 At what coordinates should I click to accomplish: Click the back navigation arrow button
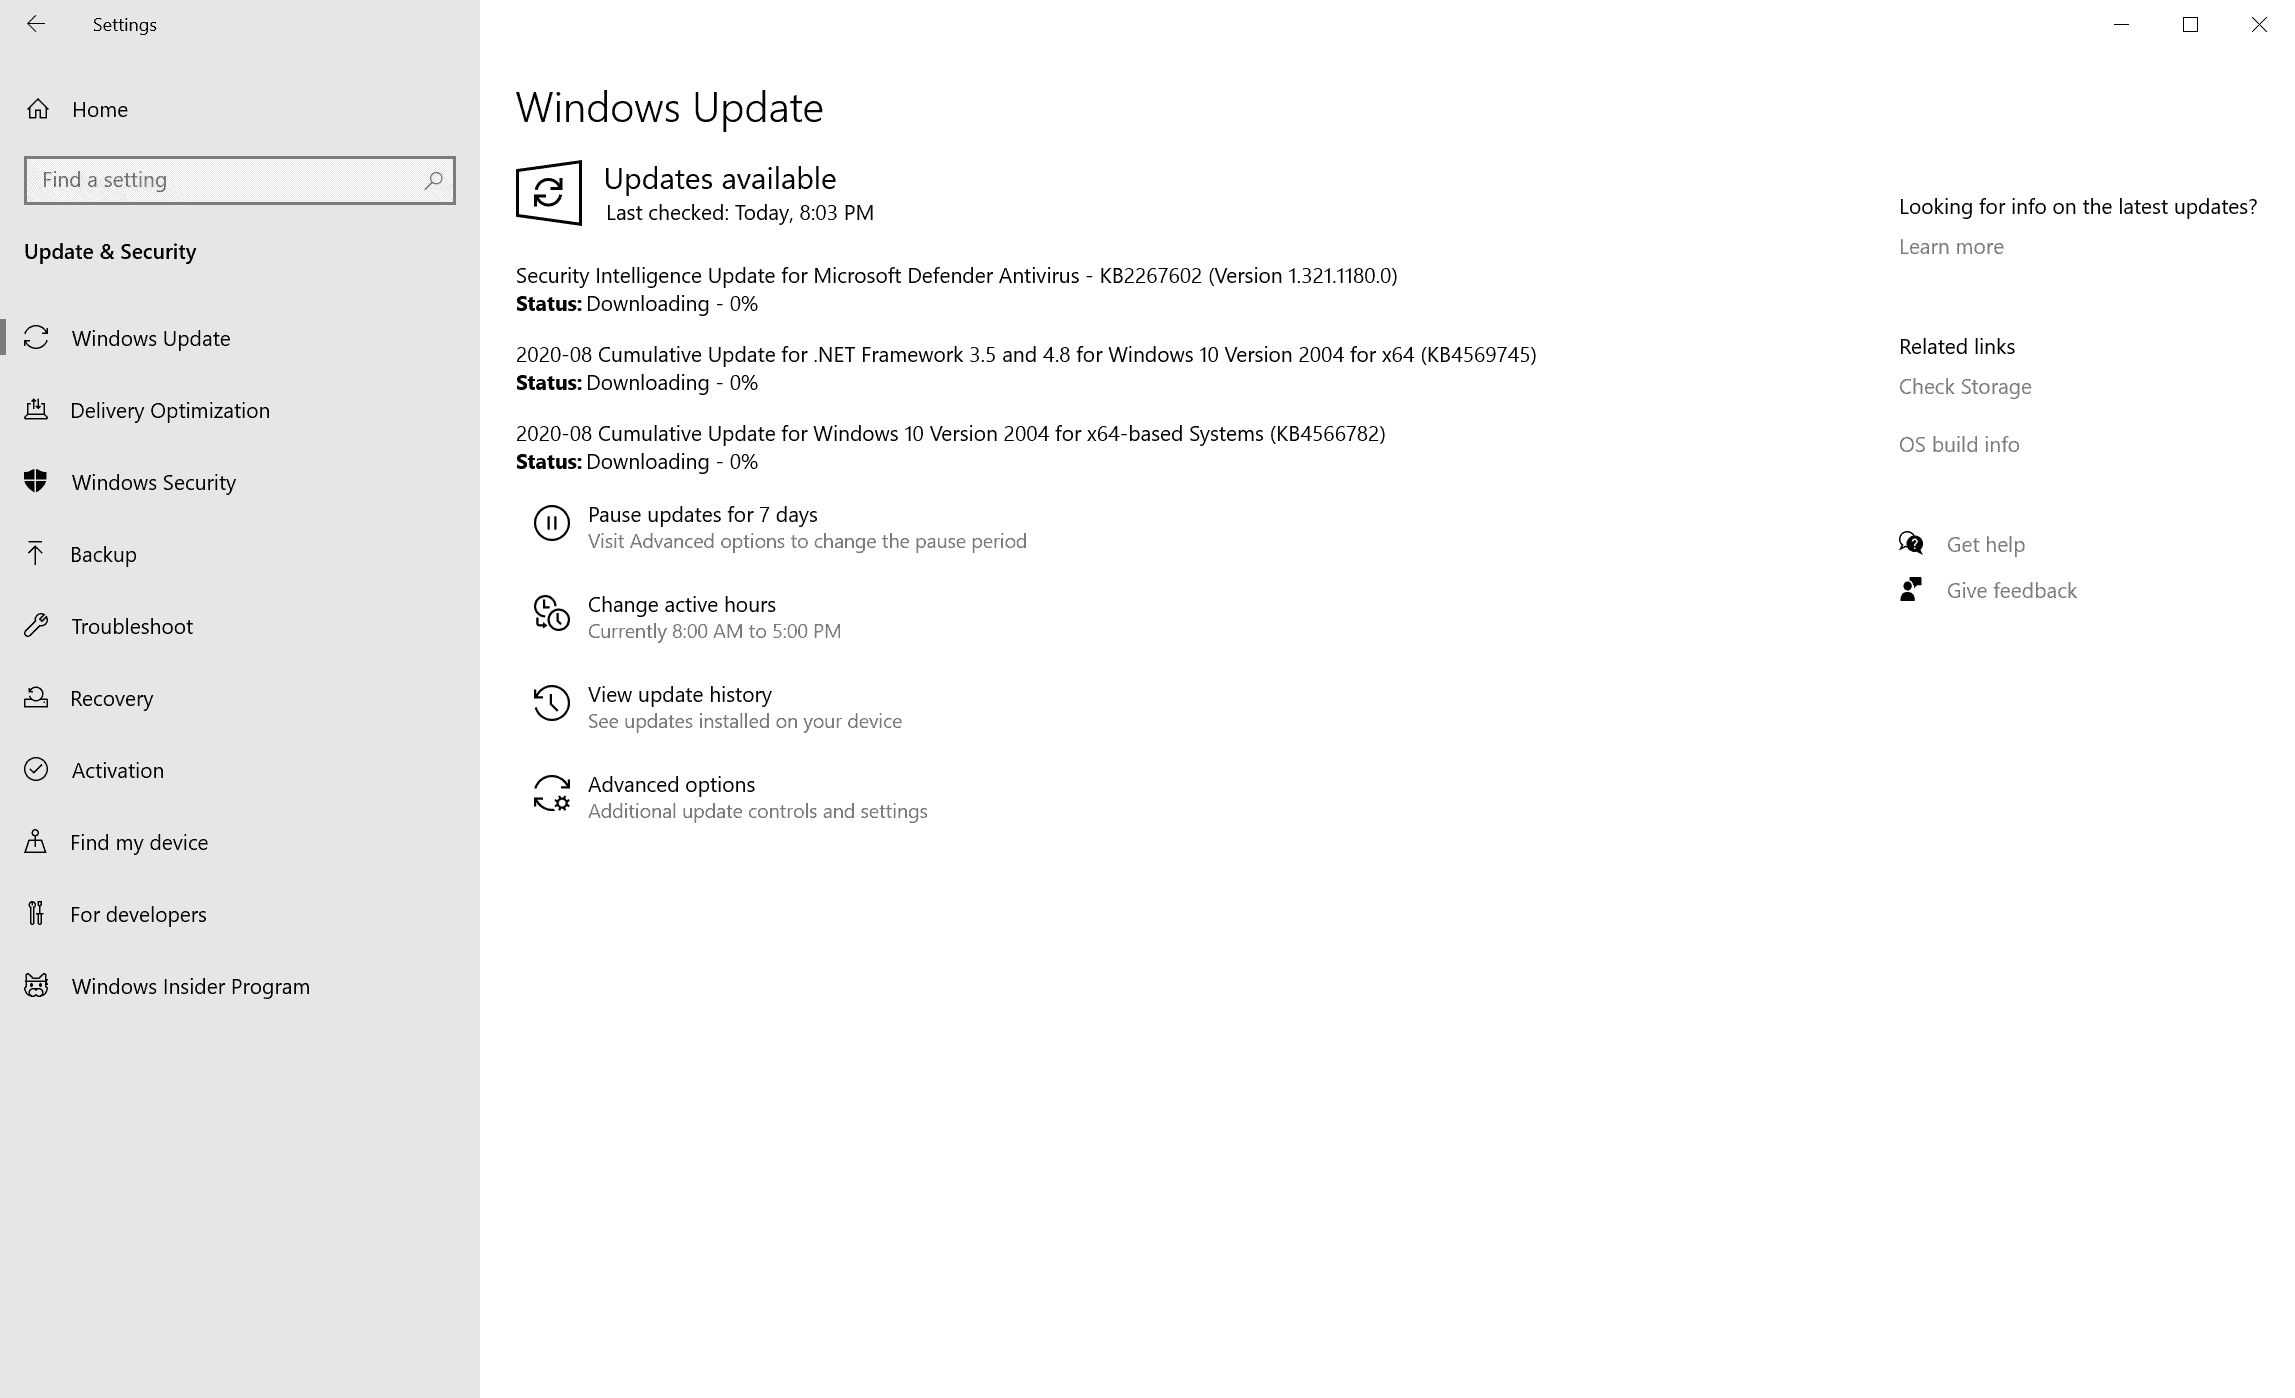pyautogui.click(x=34, y=25)
